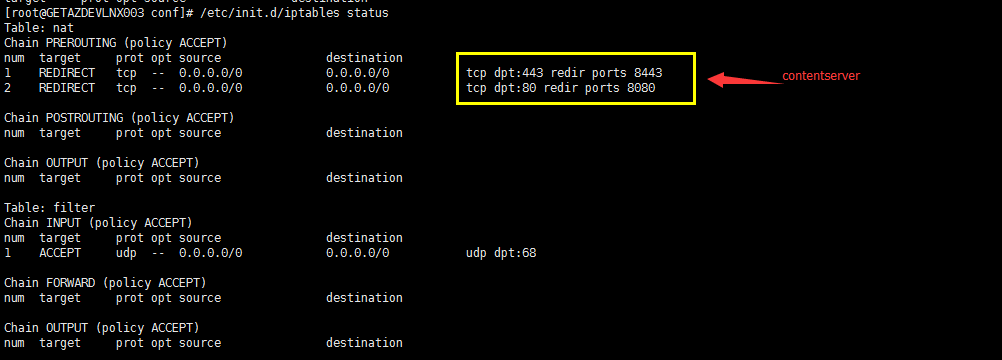
Task: Click REDIRECT in the dpt:443 rule row
Action: tap(66, 73)
